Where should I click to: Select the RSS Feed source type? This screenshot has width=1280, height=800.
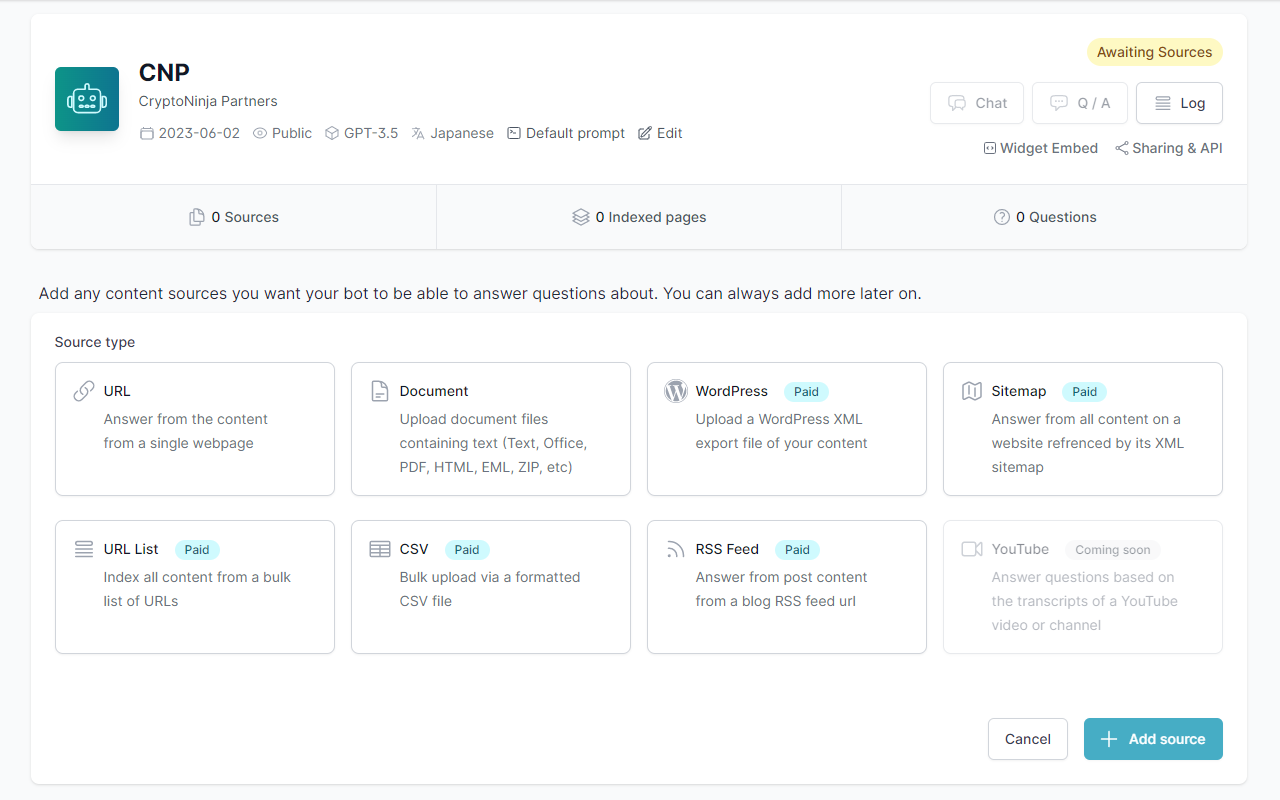pyautogui.click(x=787, y=587)
